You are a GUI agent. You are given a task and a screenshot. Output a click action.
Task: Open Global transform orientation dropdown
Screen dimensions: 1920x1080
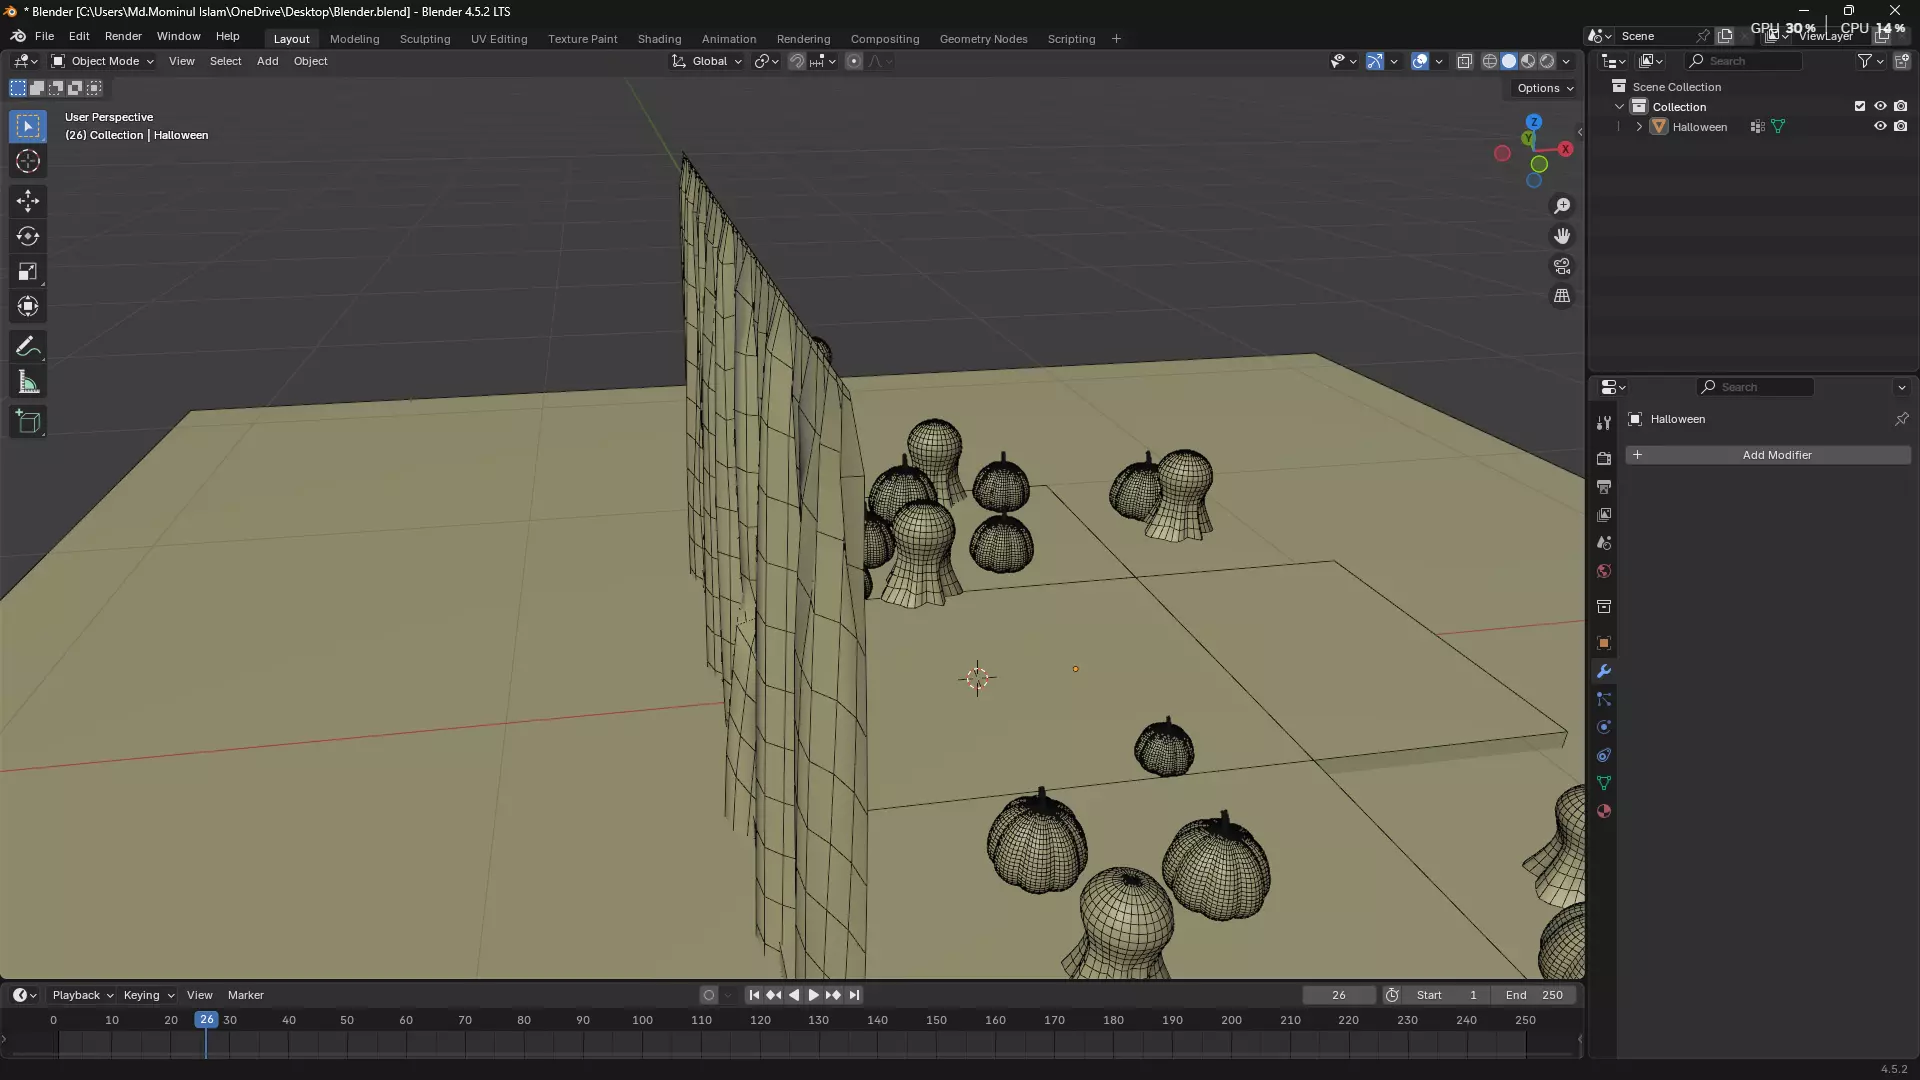(x=708, y=61)
